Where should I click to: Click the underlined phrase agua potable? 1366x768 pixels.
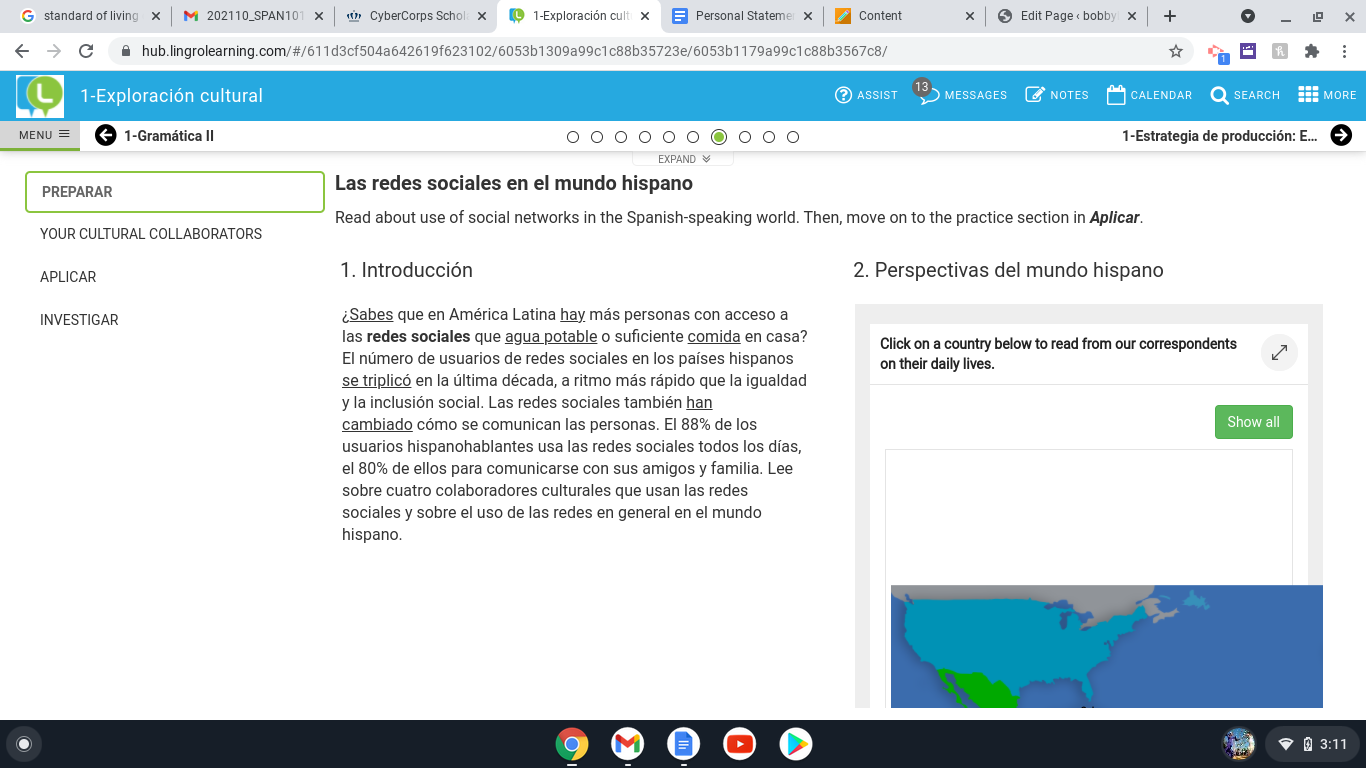pyautogui.click(x=551, y=336)
